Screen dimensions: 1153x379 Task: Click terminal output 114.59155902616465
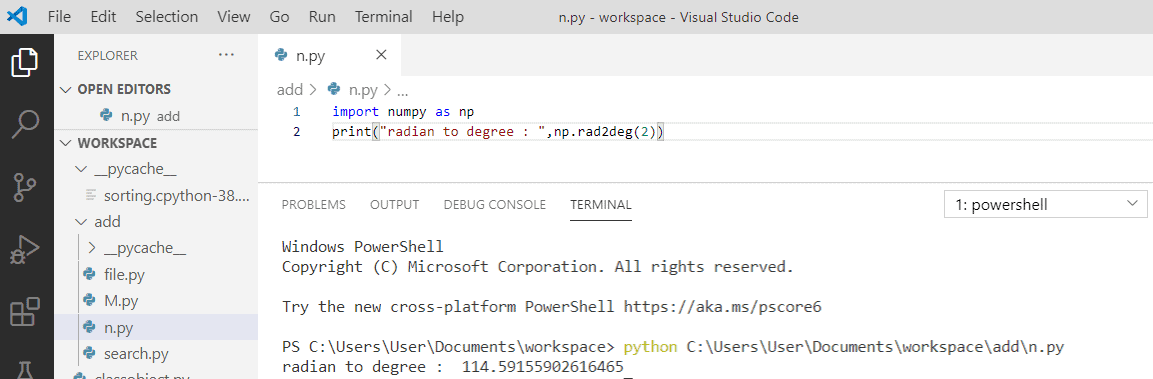543,366
